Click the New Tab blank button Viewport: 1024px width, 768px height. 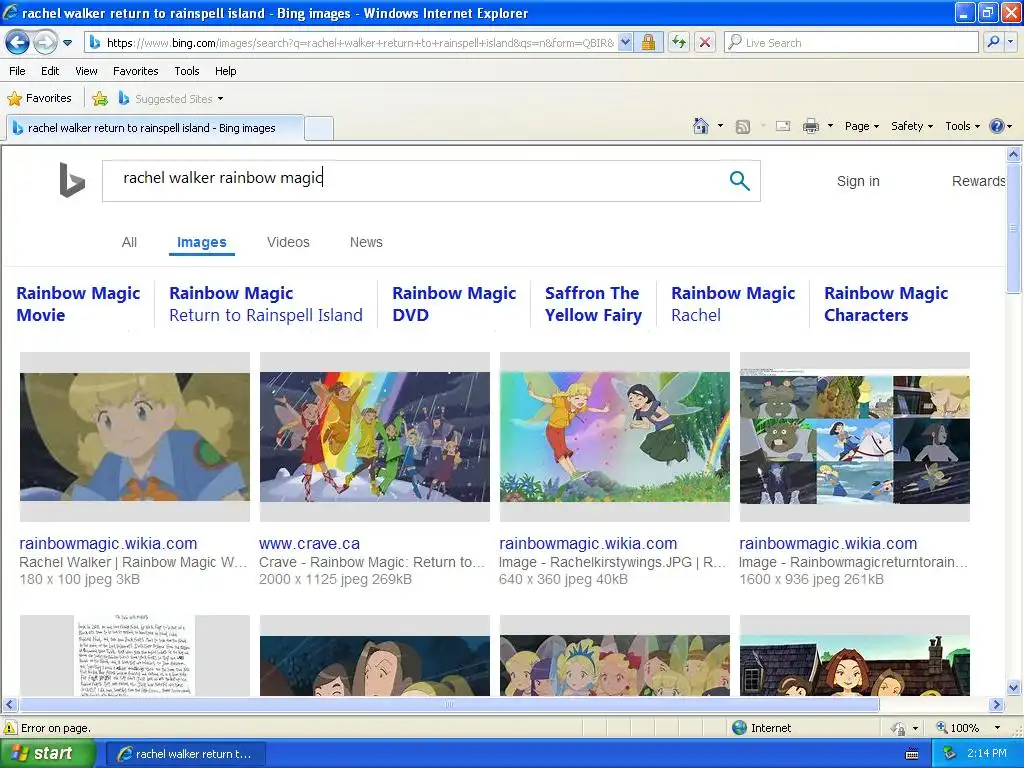[319, 128]
